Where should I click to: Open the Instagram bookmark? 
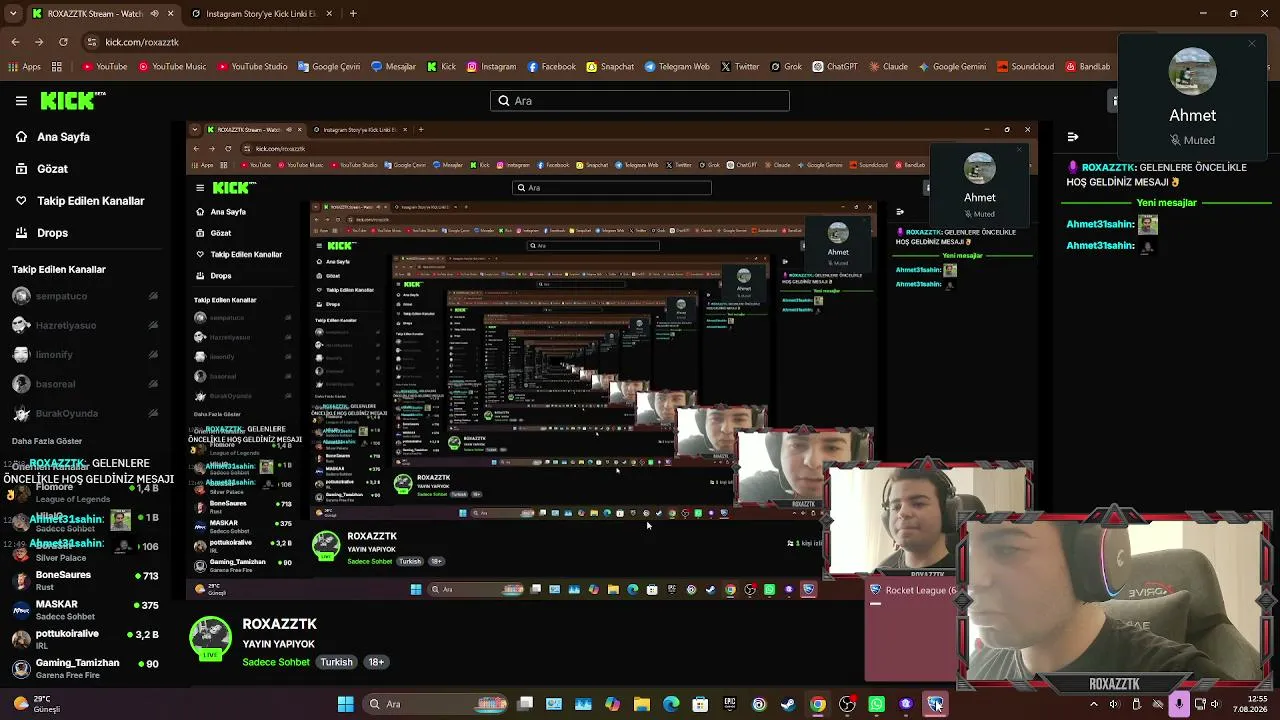pyautogui.click(x=491, y=67)
